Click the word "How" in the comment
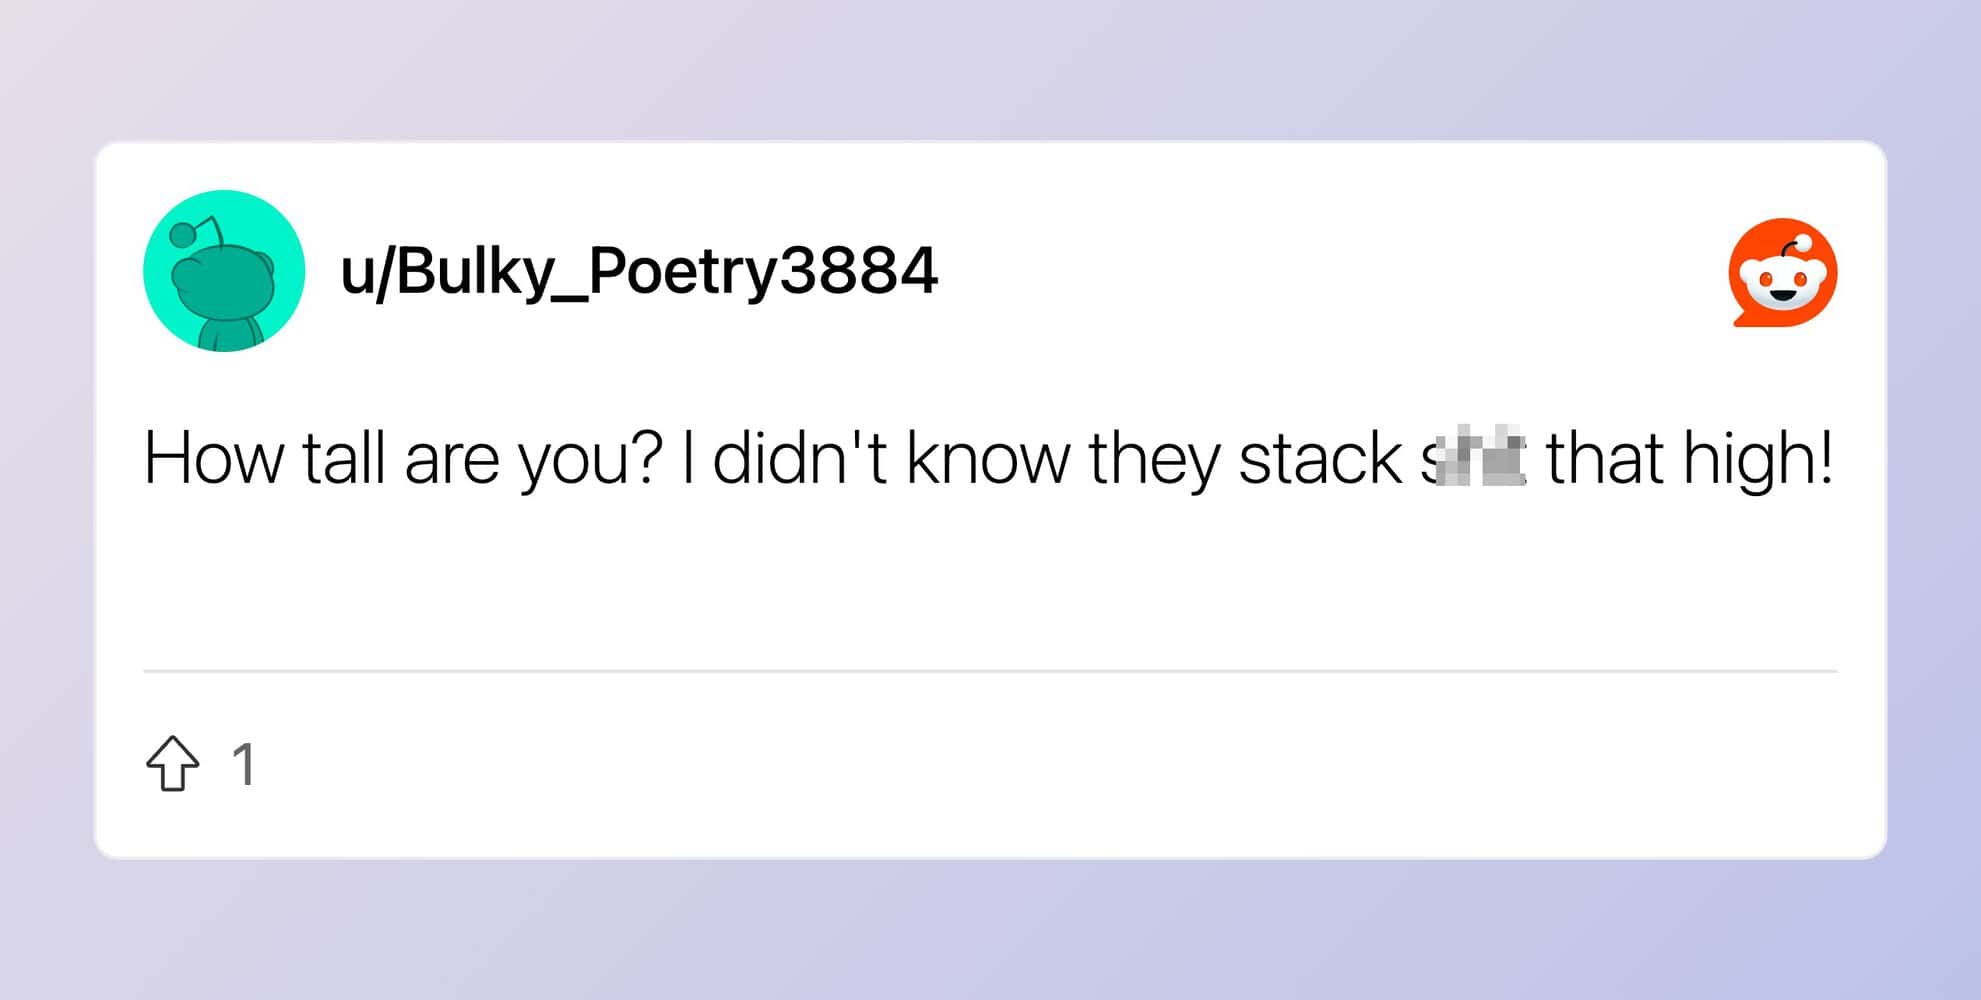Image resolution: width=1981 pixels, height=1000 pixels. (214, 459)
